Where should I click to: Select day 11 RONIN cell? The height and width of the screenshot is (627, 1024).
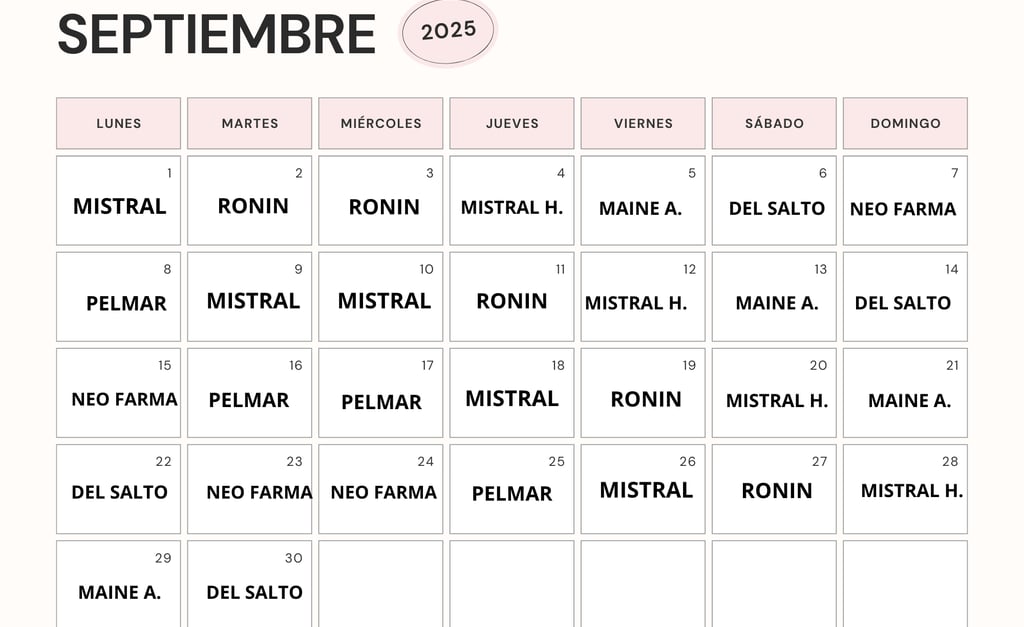pyautogui.click(x=512, y=297)
